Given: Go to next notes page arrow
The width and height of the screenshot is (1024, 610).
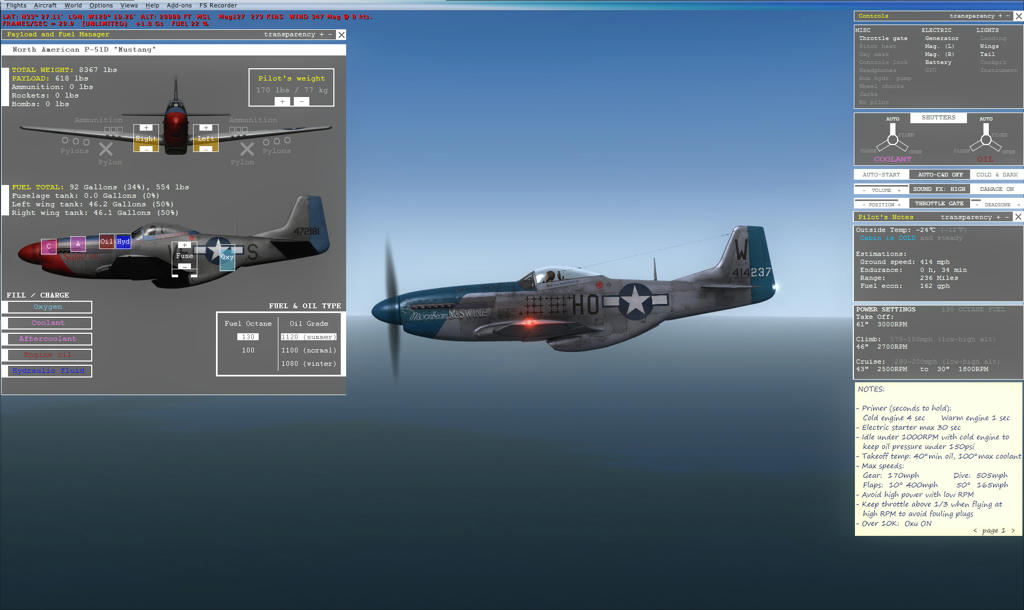Looking at the screenshot, I should pos(1013,530).
